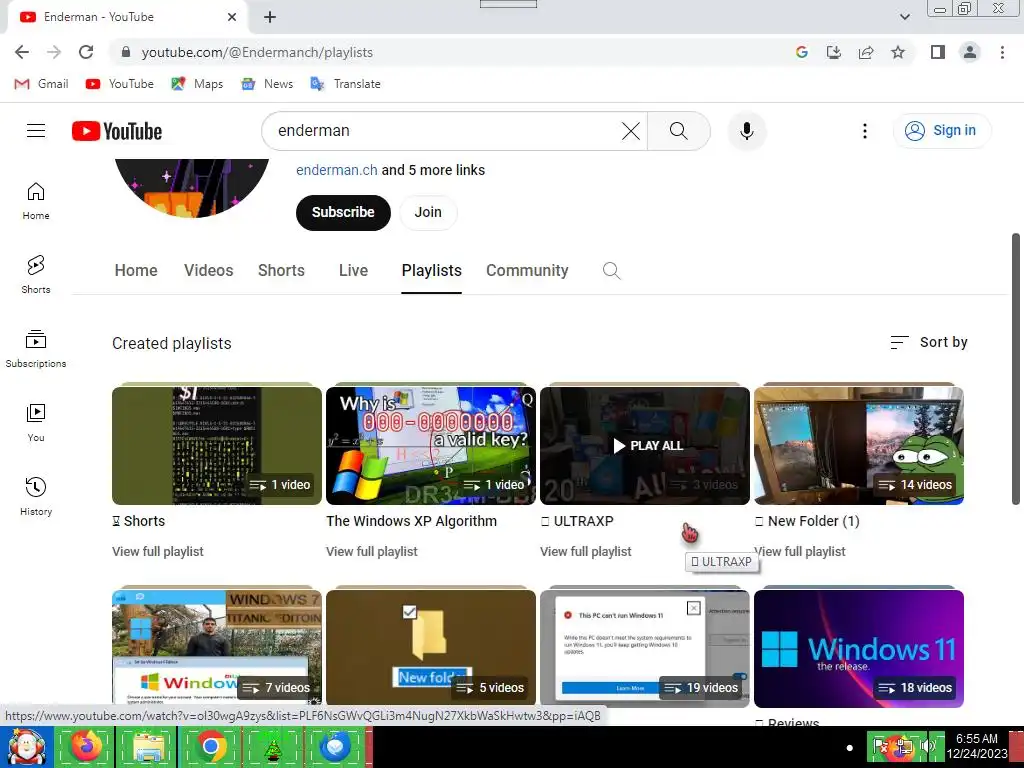Open Chrome three-dot menu
This screenshot has height=768, width=1024.
[x=1002, y=52]
